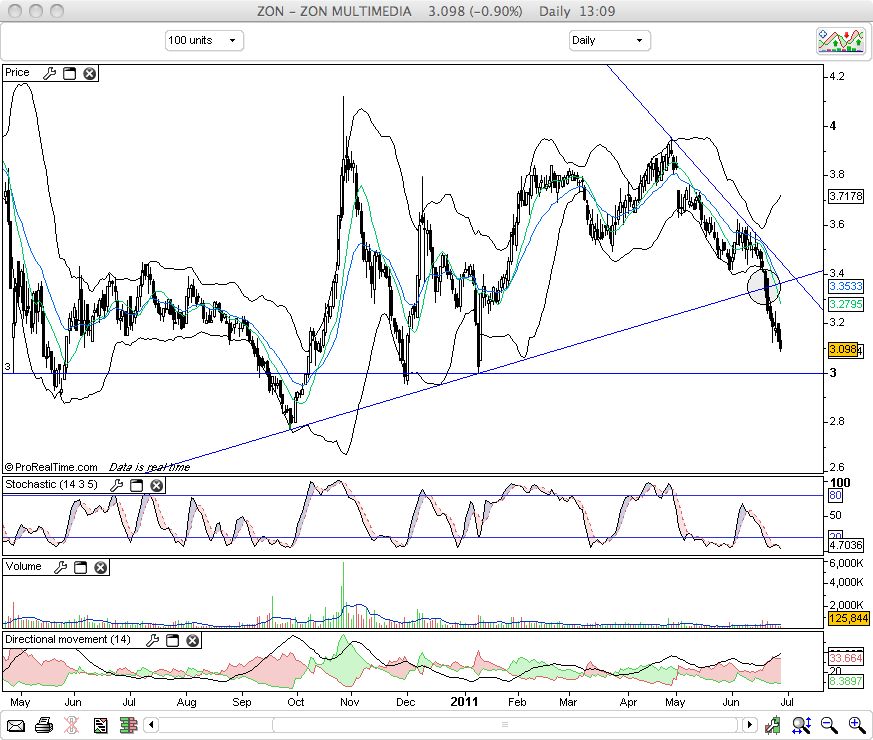
Task: Click the chart image icon in bottom toolbar
Action: [x=101, y=726]
